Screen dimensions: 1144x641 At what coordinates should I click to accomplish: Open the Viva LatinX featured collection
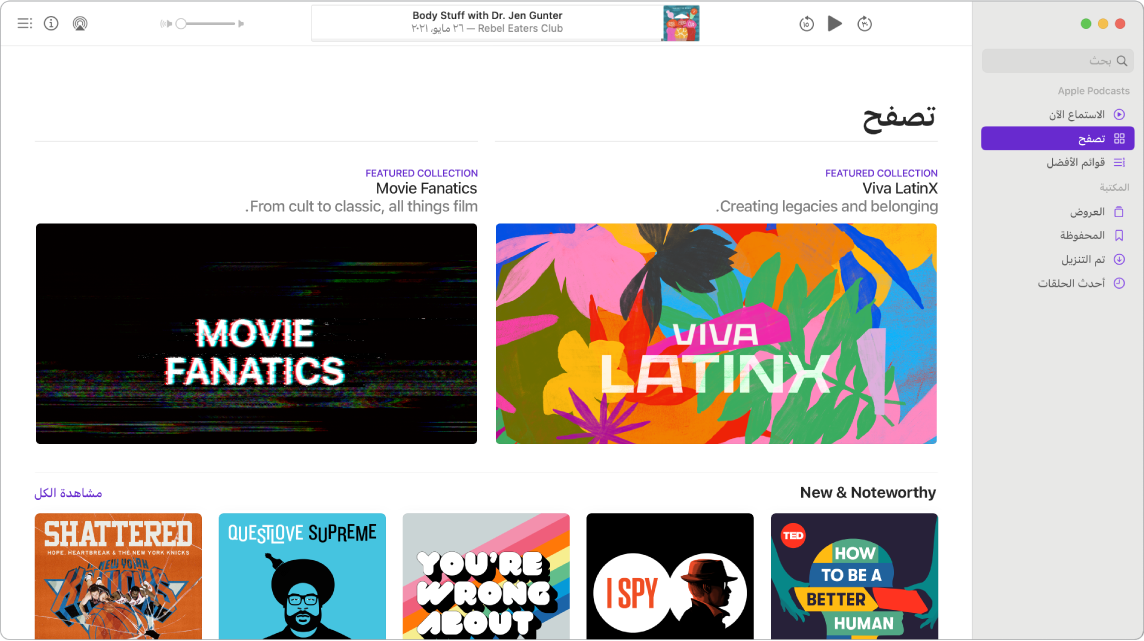pos(714,333)
